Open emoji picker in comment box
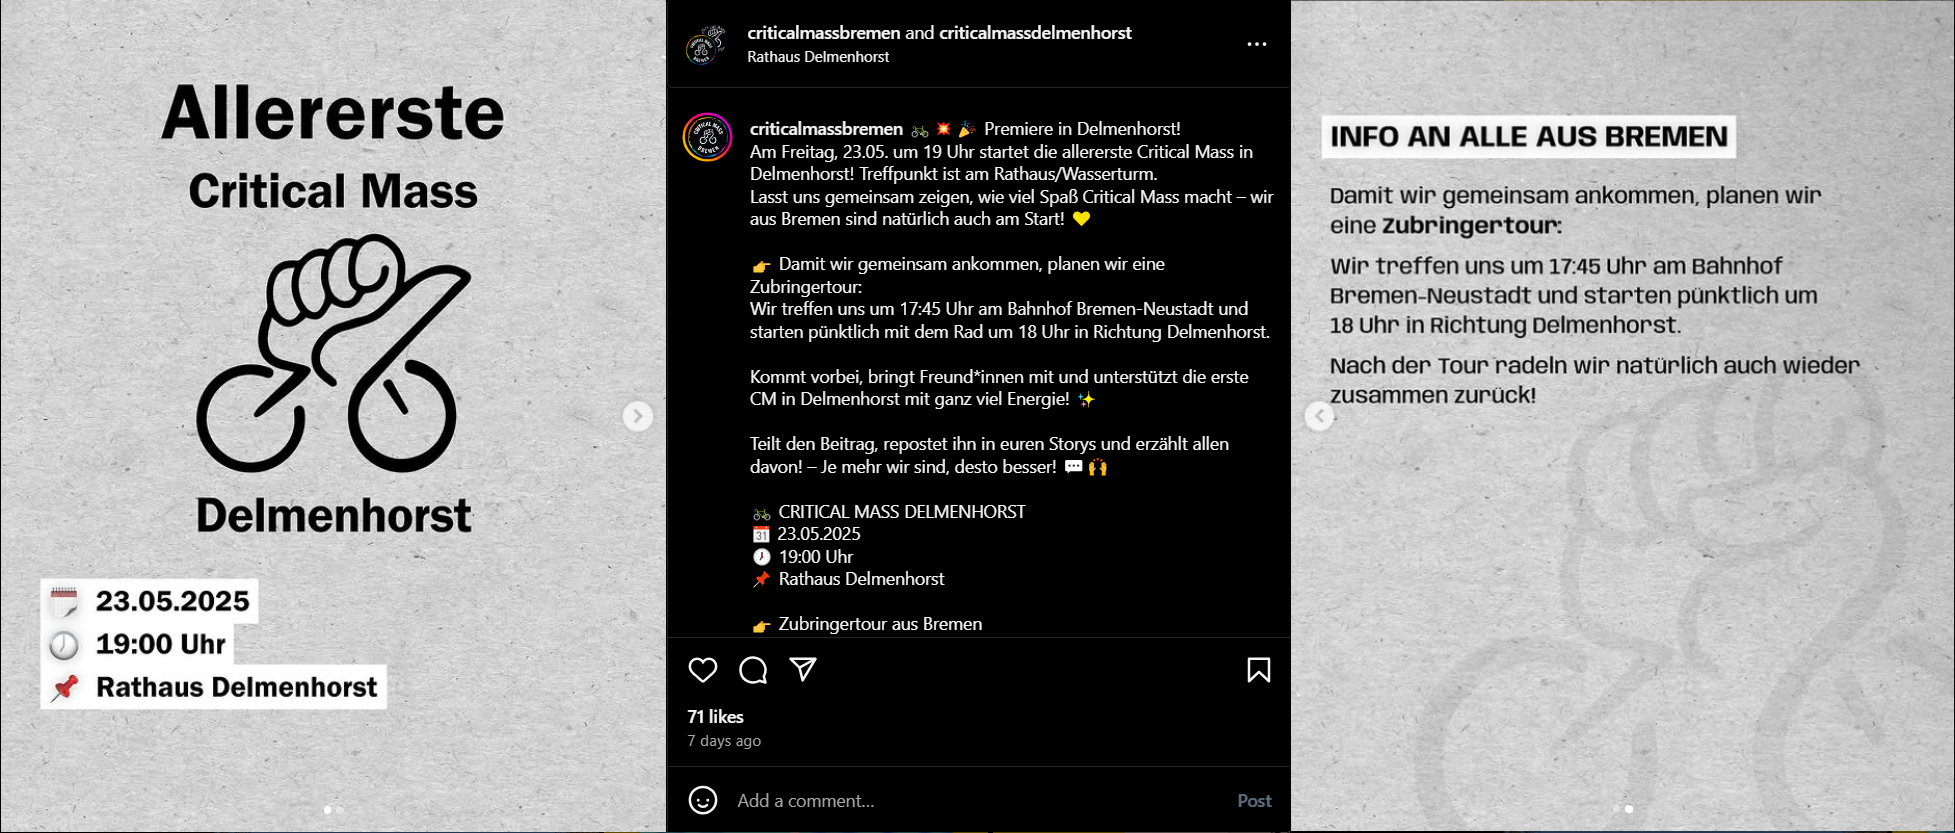The height and width of the screenshot is (833, 1955). click(703, 800)
